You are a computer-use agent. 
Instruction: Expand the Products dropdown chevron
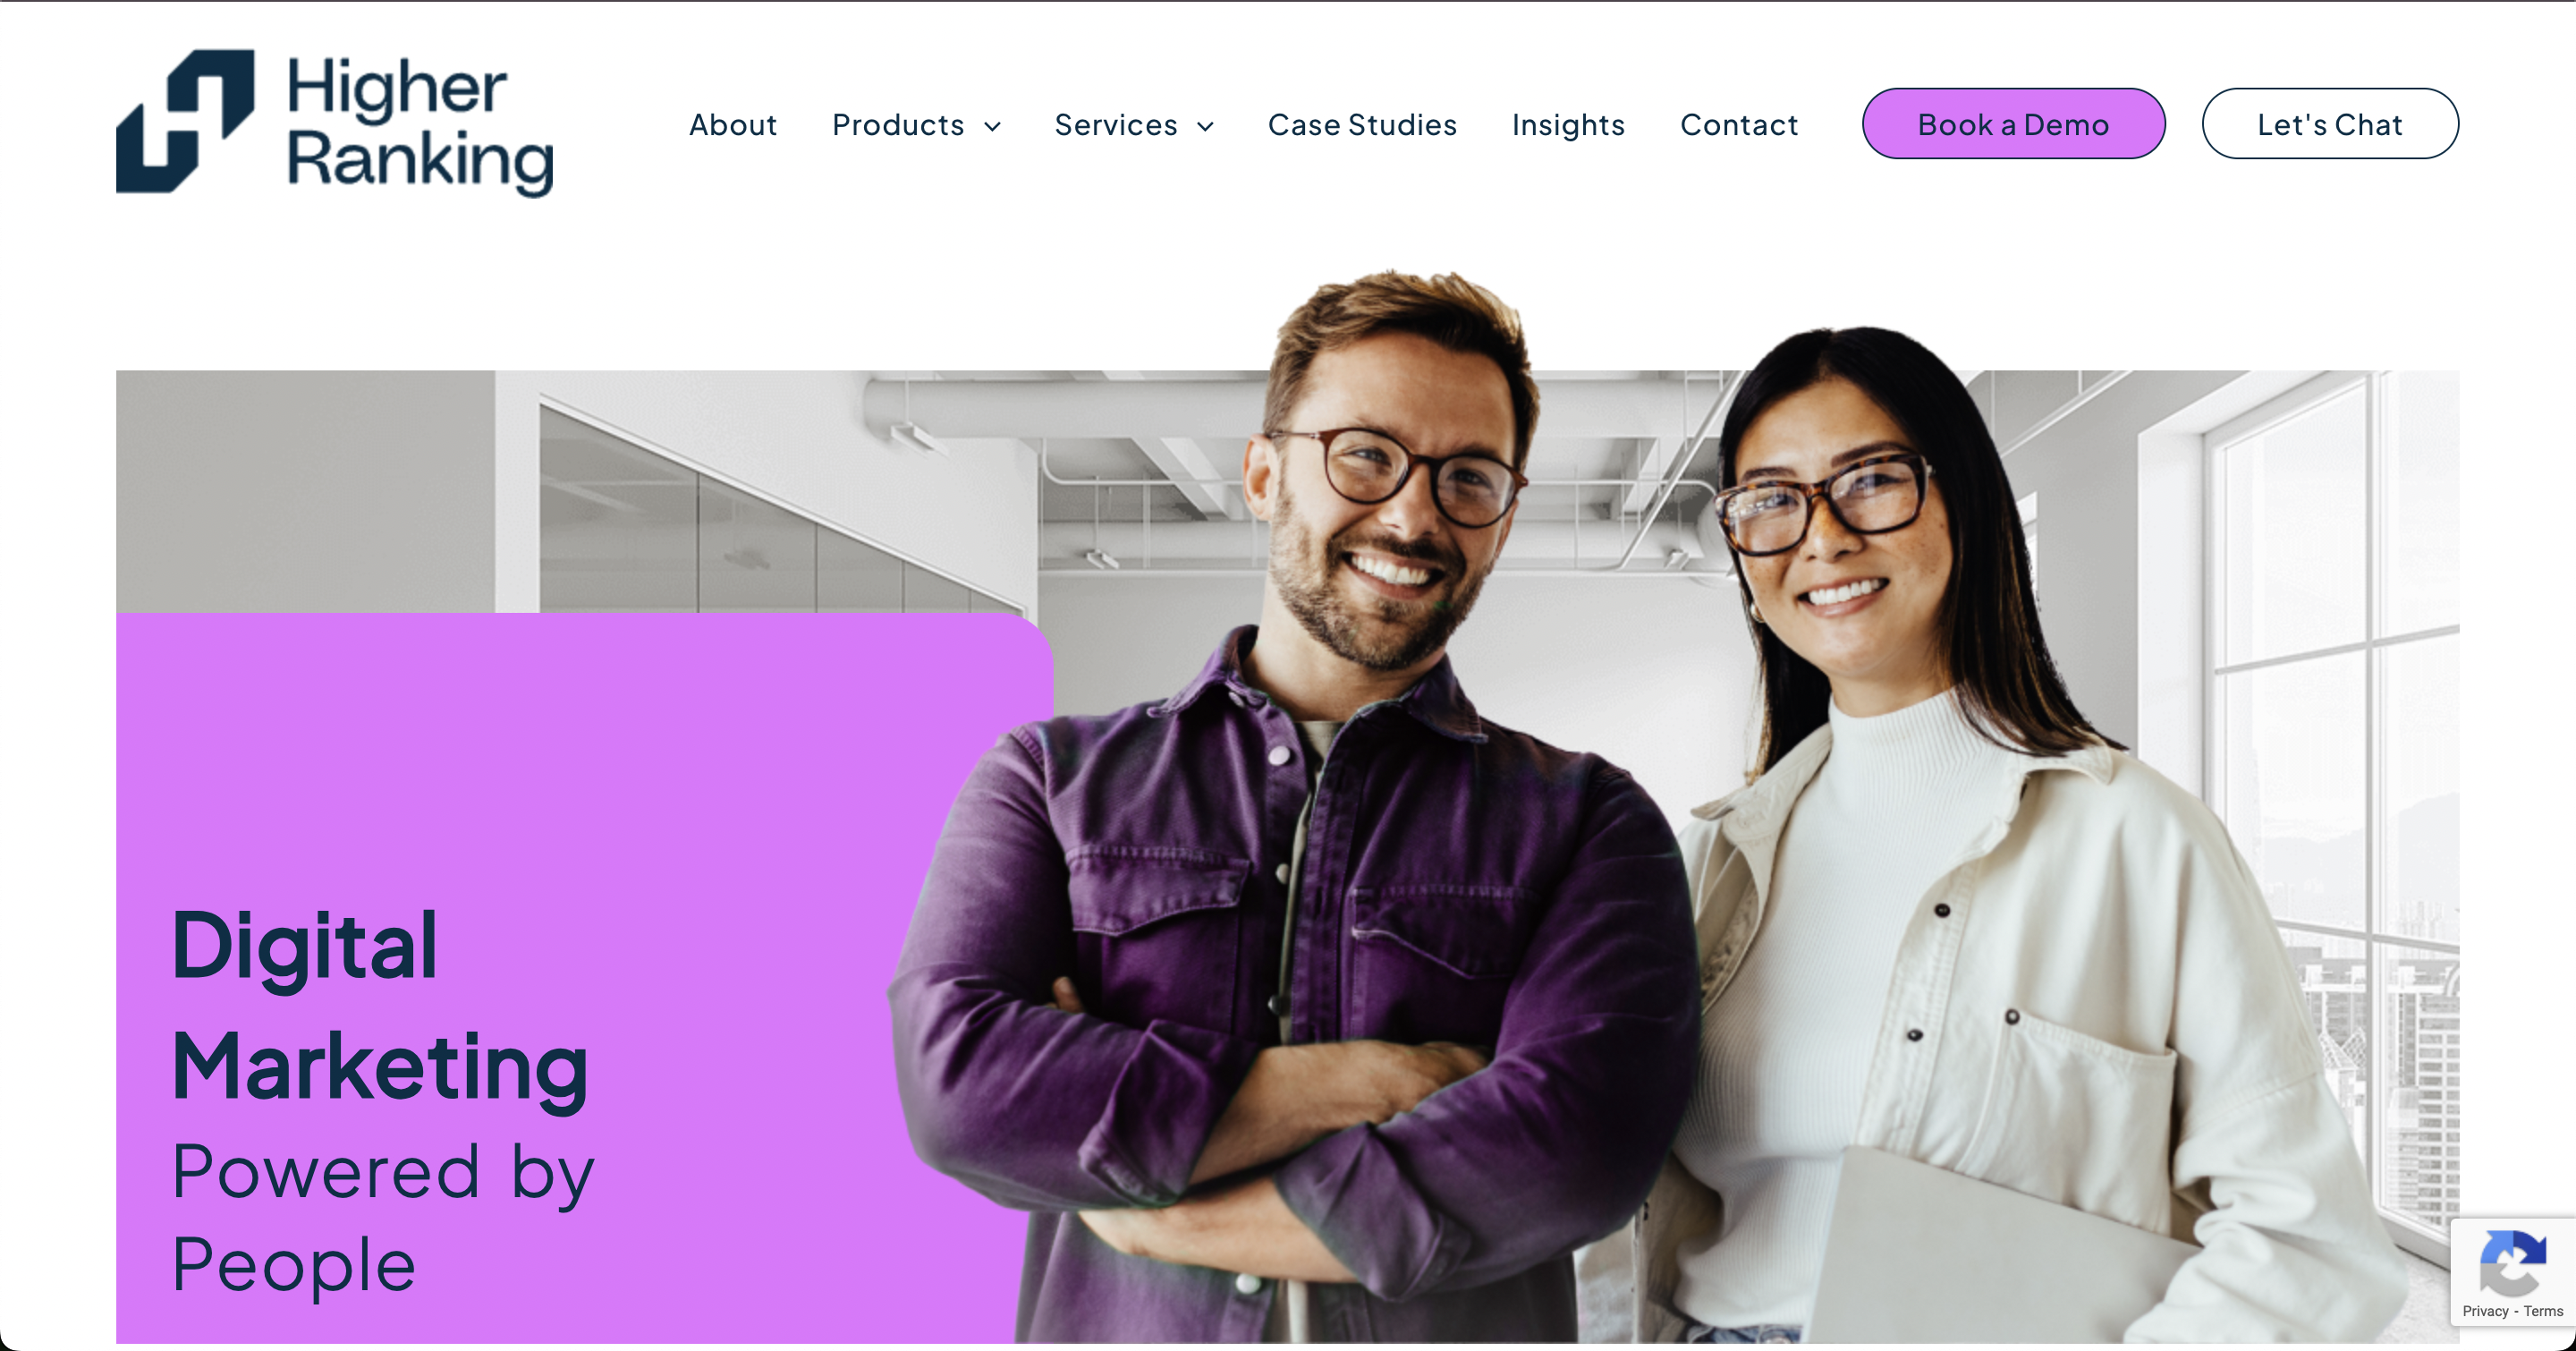(993, 127)
